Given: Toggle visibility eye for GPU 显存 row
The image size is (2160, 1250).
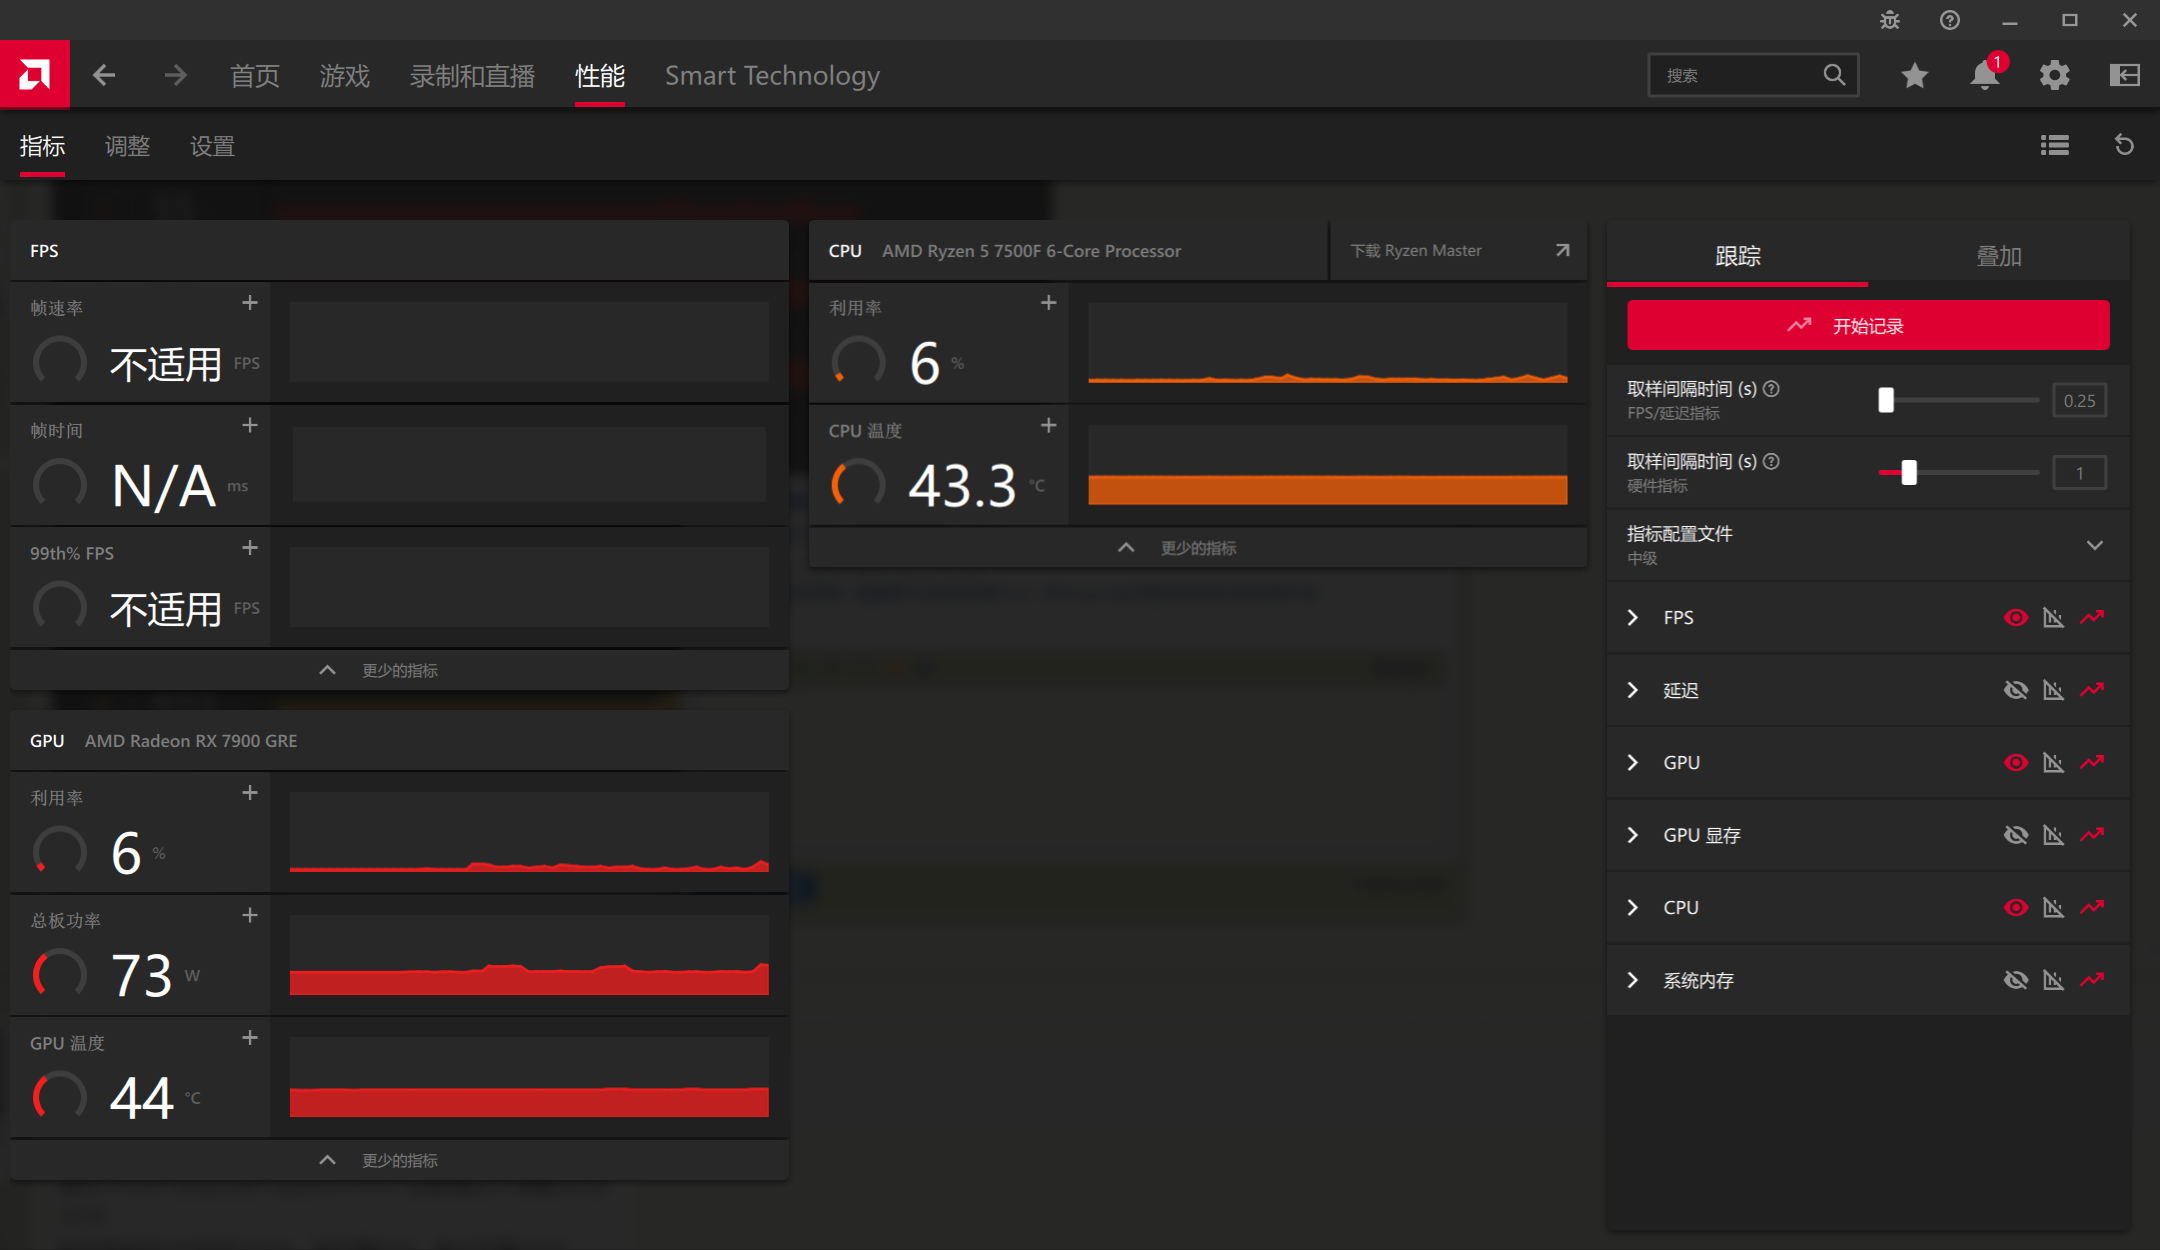Looking at the screenshot, I should [x=2016, y=835].
